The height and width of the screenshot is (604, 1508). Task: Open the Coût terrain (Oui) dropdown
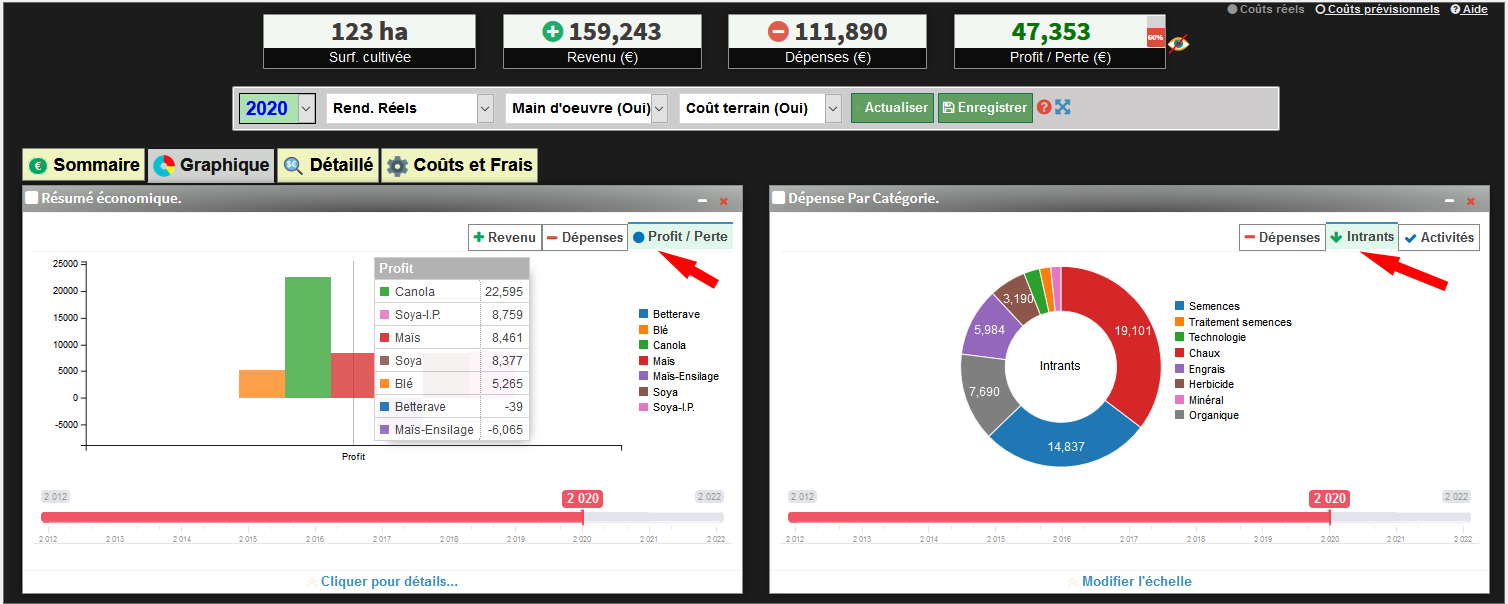click(833, 108)
